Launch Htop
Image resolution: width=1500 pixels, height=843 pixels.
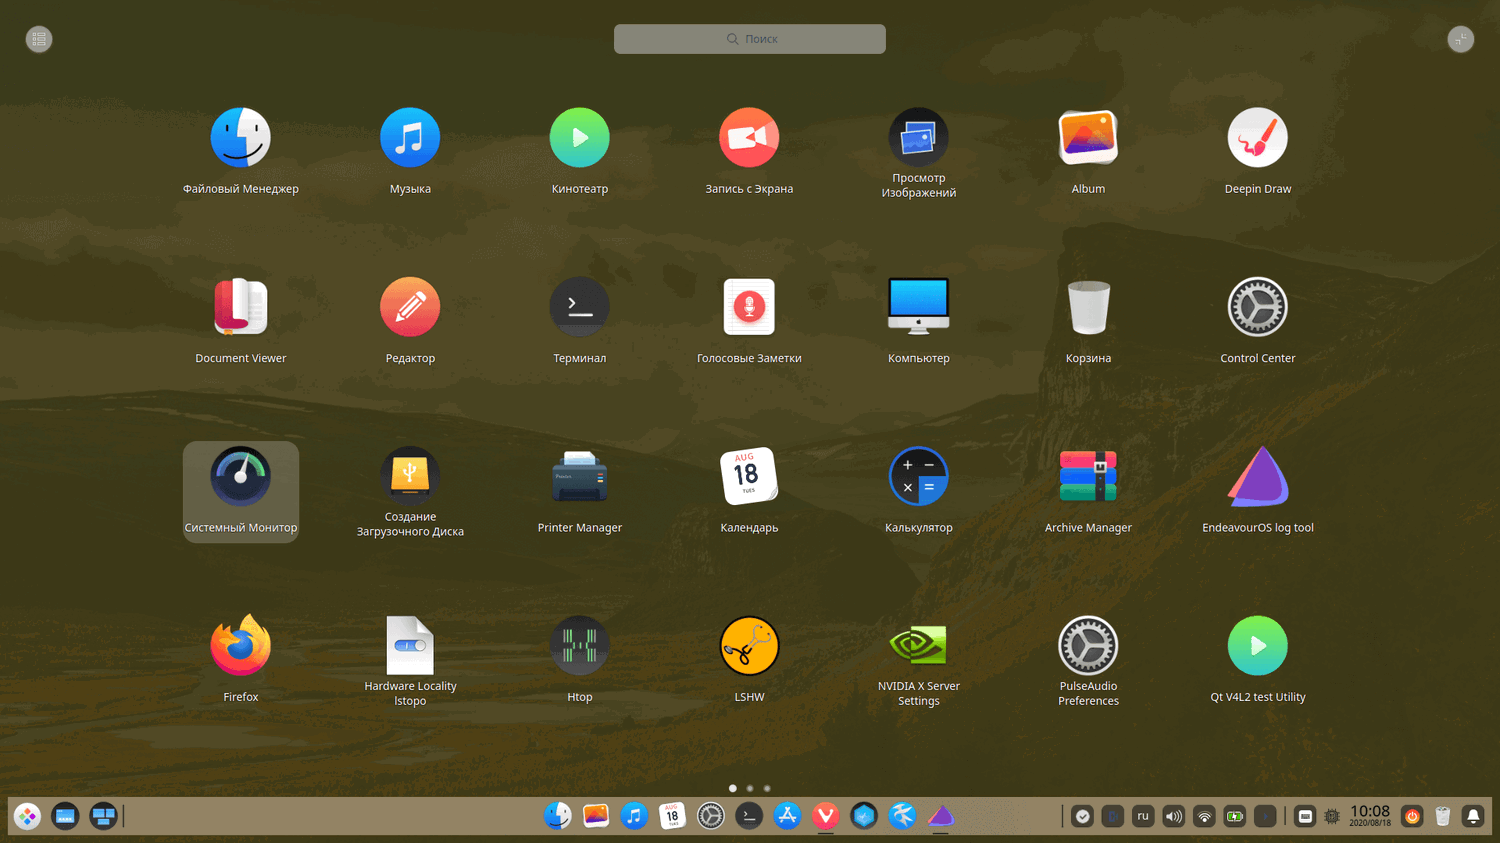(580, 646)
